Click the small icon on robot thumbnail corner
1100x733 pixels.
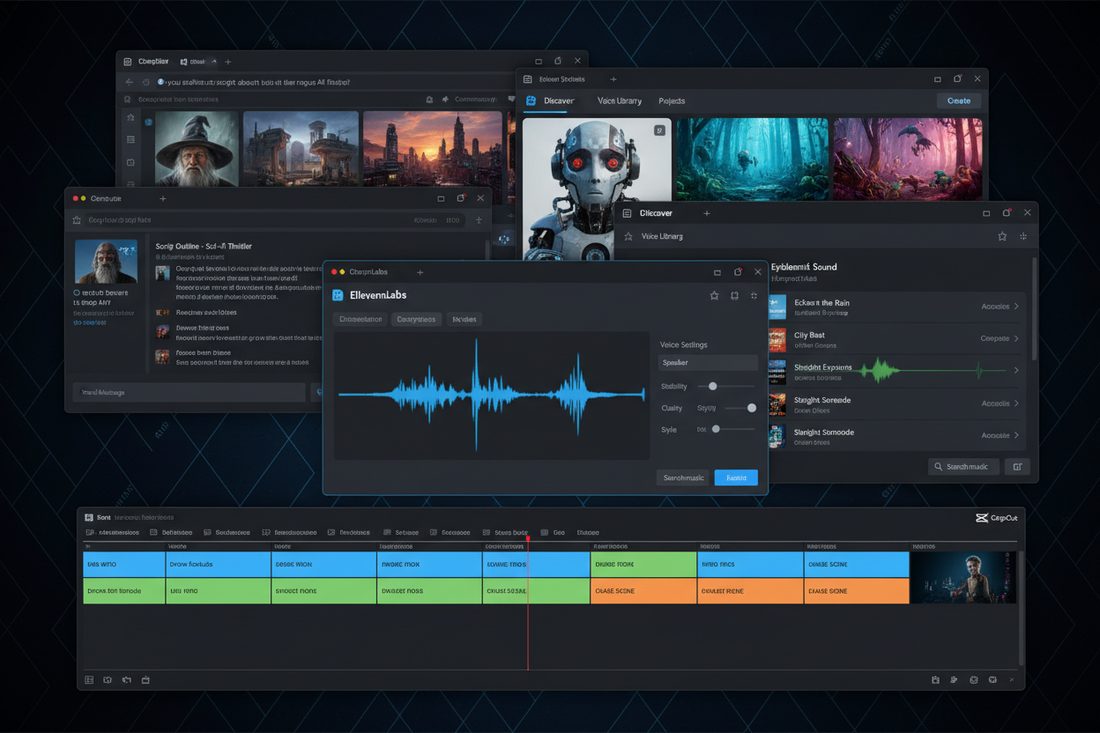[x=659, y=130]
